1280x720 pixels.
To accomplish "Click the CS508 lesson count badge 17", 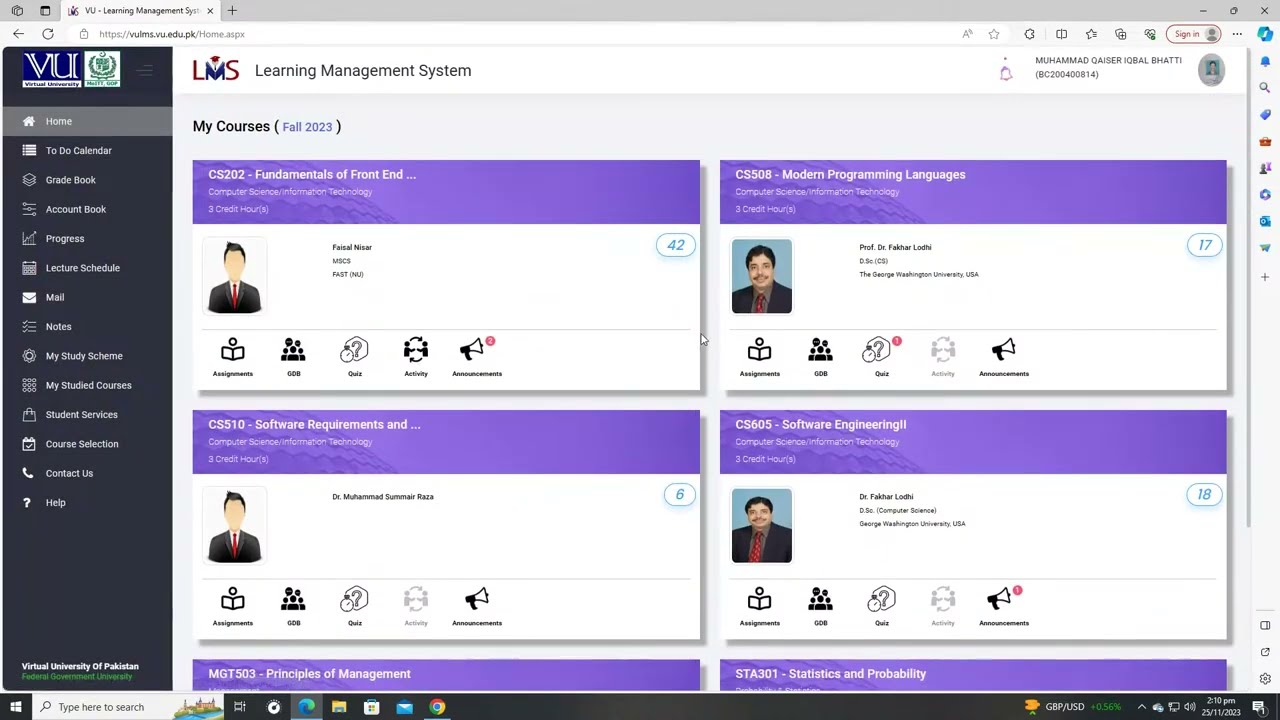I will point(1204,245).
